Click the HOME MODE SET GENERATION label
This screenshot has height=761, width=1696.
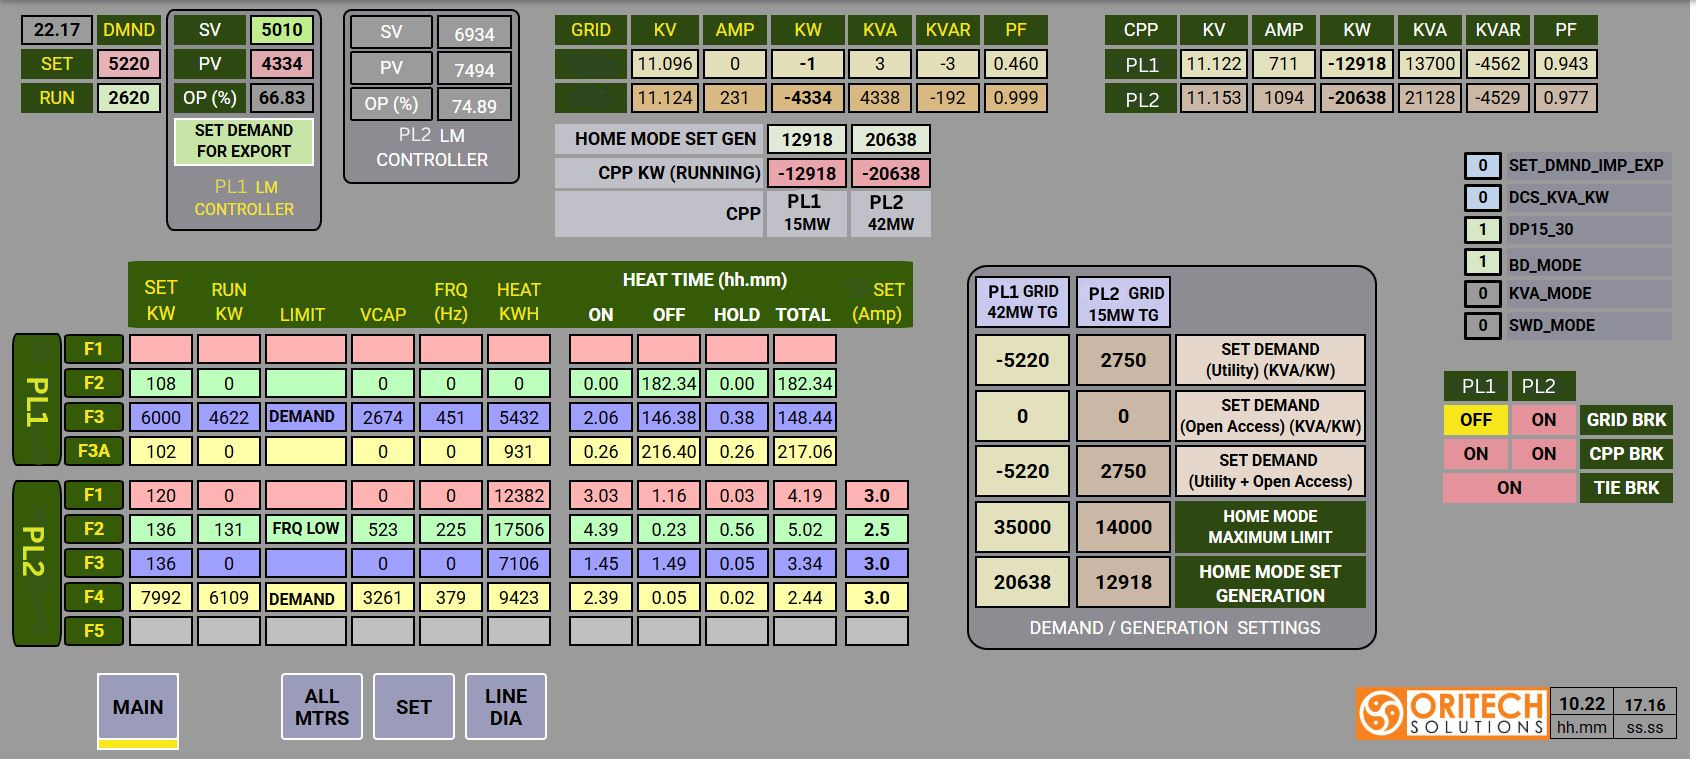(1270, 583)
